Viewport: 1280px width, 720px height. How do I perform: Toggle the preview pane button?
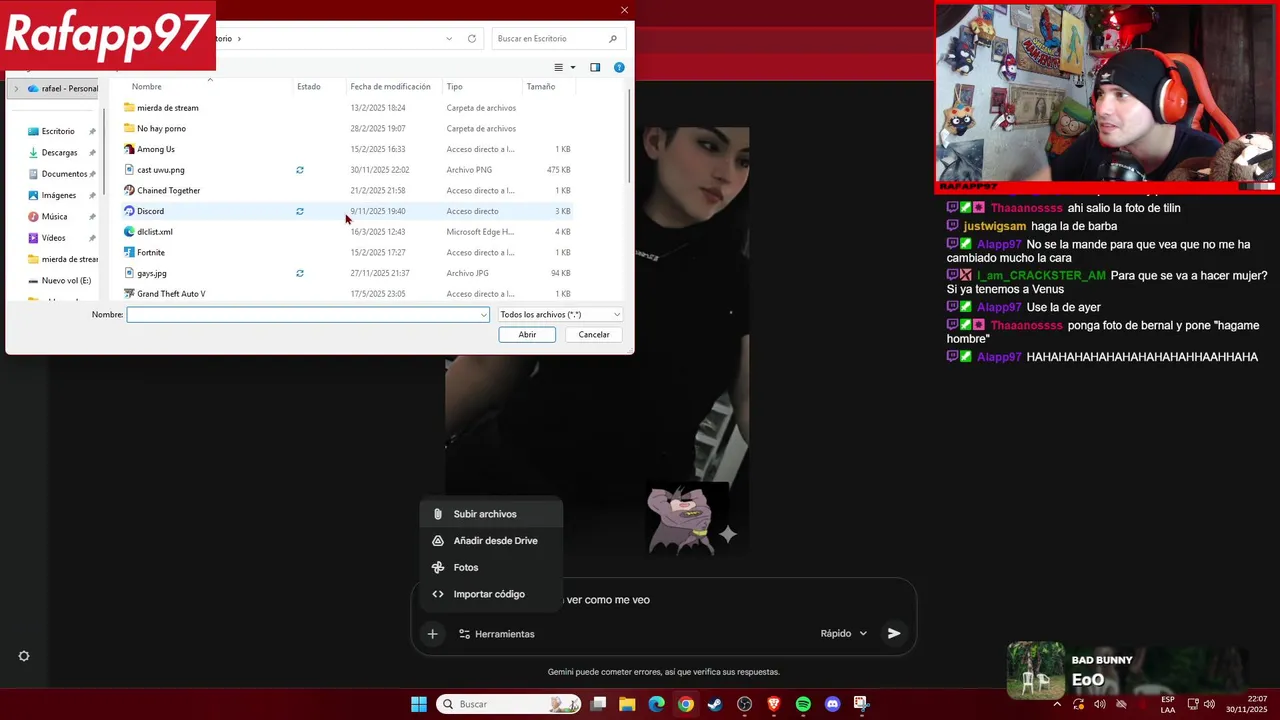pyautogui.click(x=595, y=67)
